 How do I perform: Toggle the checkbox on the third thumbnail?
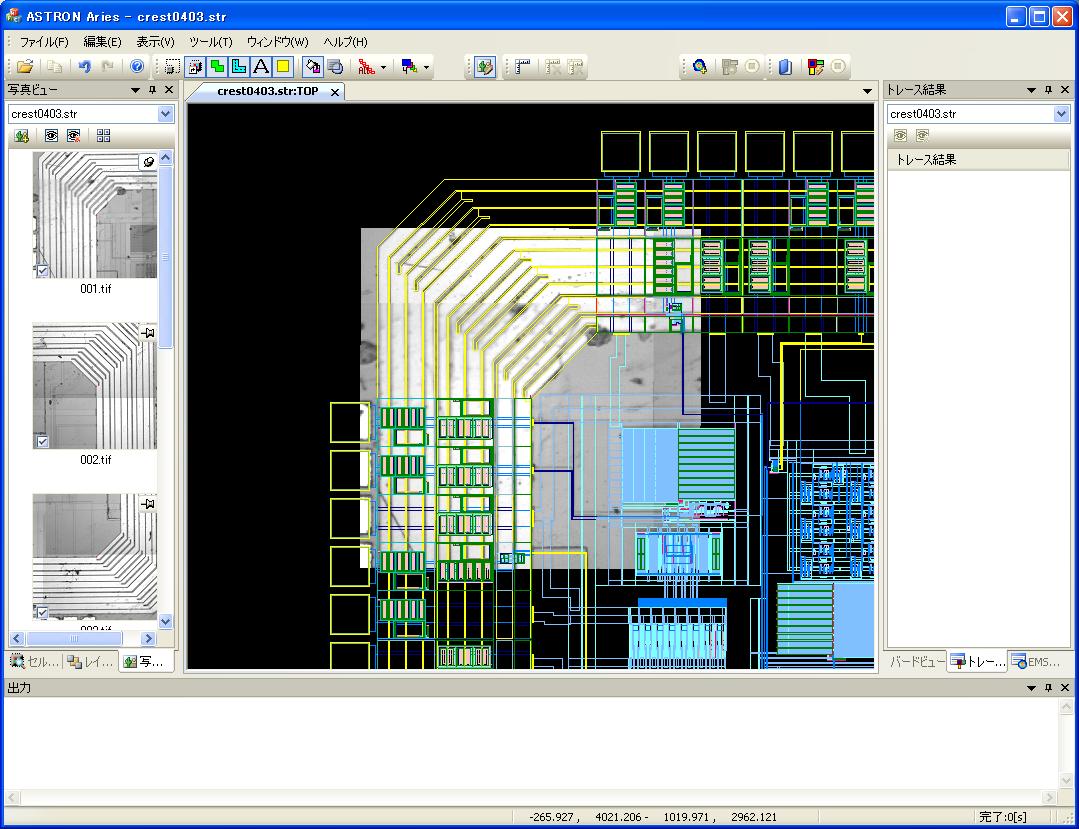tap(42, 612)
